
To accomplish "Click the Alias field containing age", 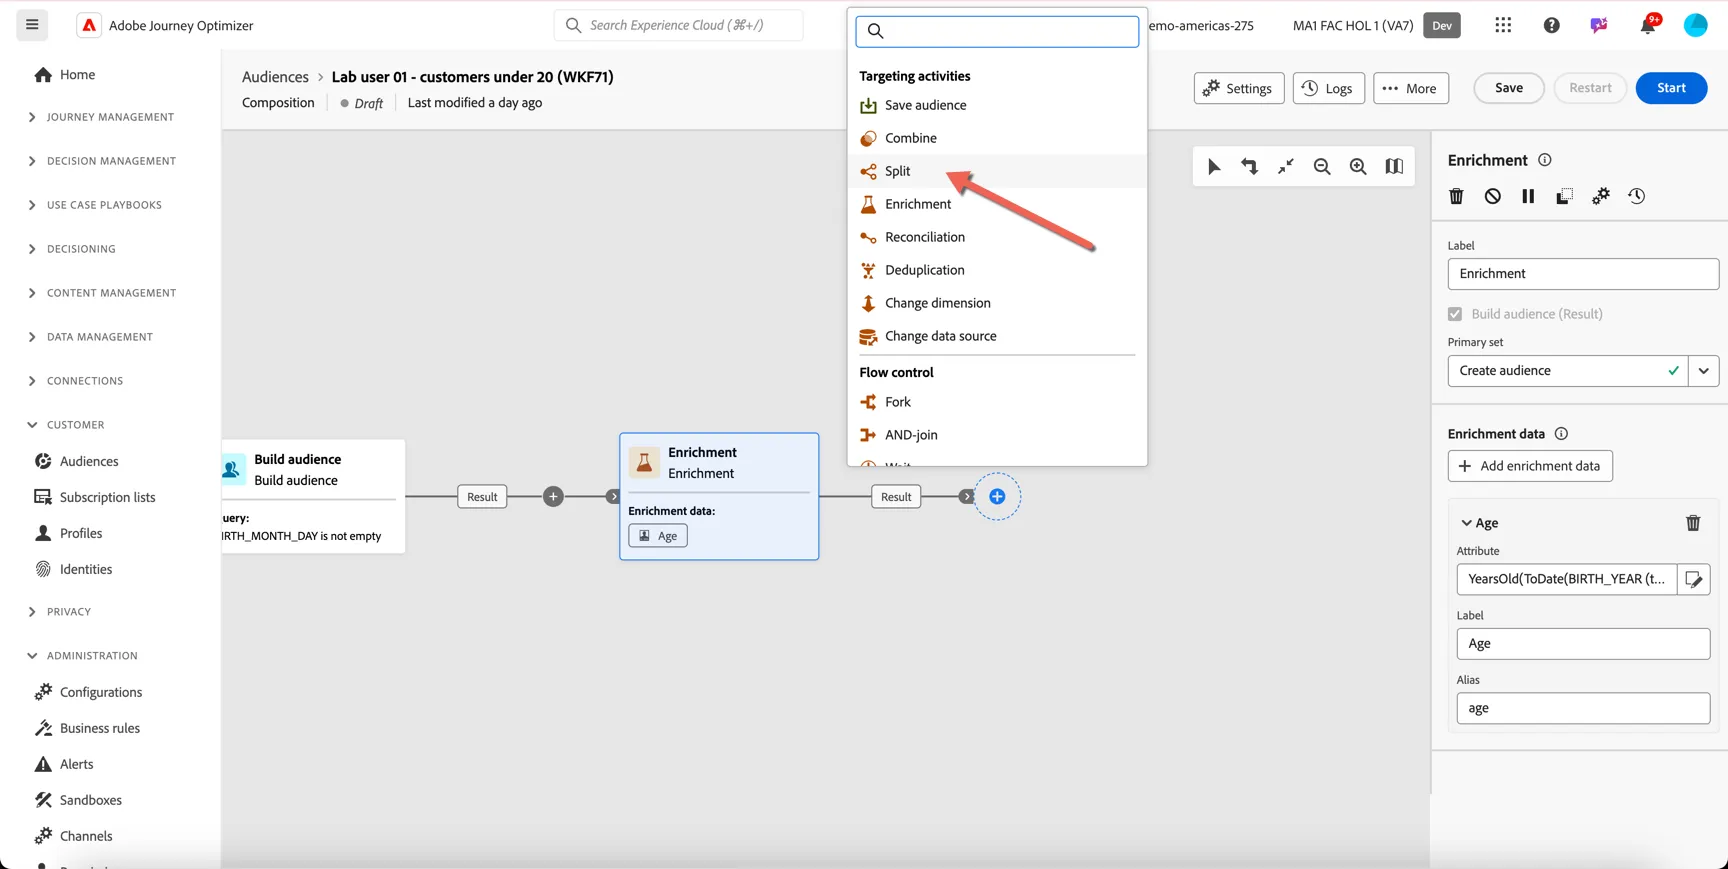I will click(x=1583, y=708).
